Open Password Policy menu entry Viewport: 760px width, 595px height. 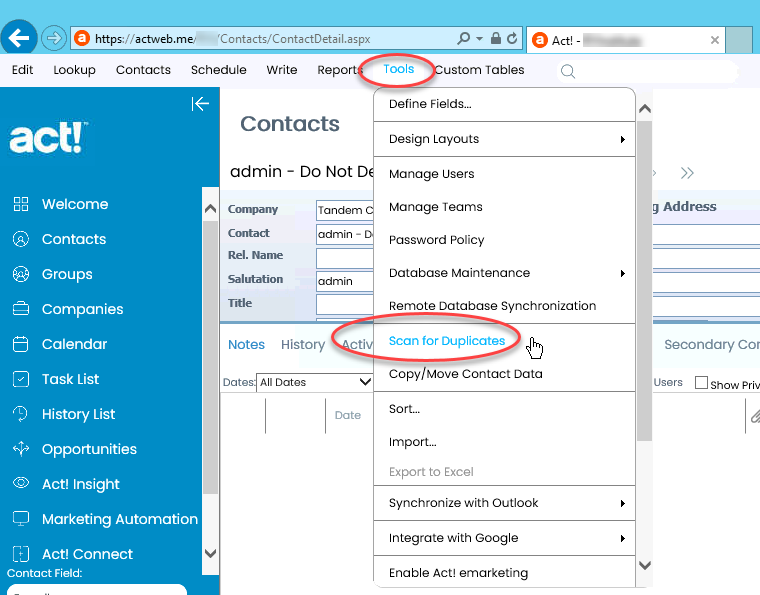pos(436,240)
